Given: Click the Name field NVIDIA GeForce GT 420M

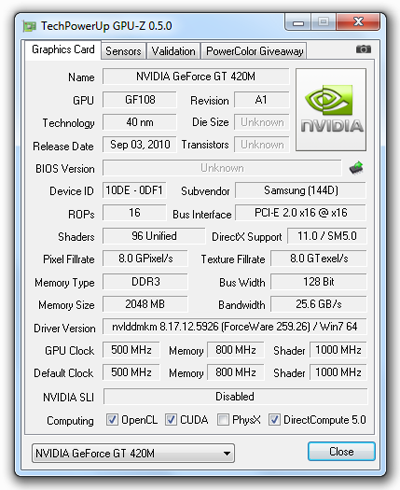Looking at the screenshot, I should [x=196, y=77].
